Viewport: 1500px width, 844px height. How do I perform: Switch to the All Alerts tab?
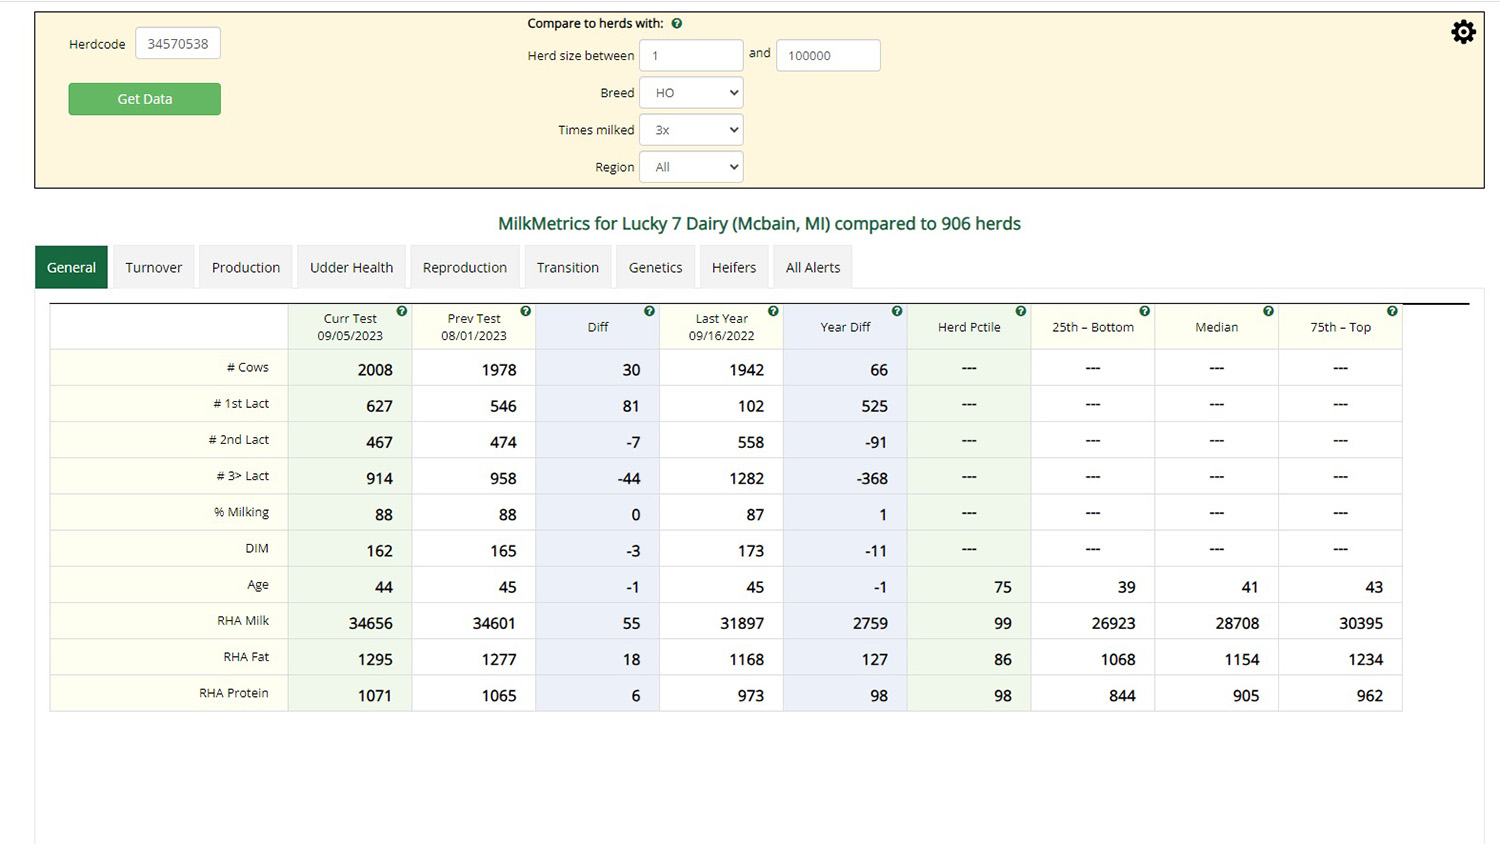pos(813,267)
